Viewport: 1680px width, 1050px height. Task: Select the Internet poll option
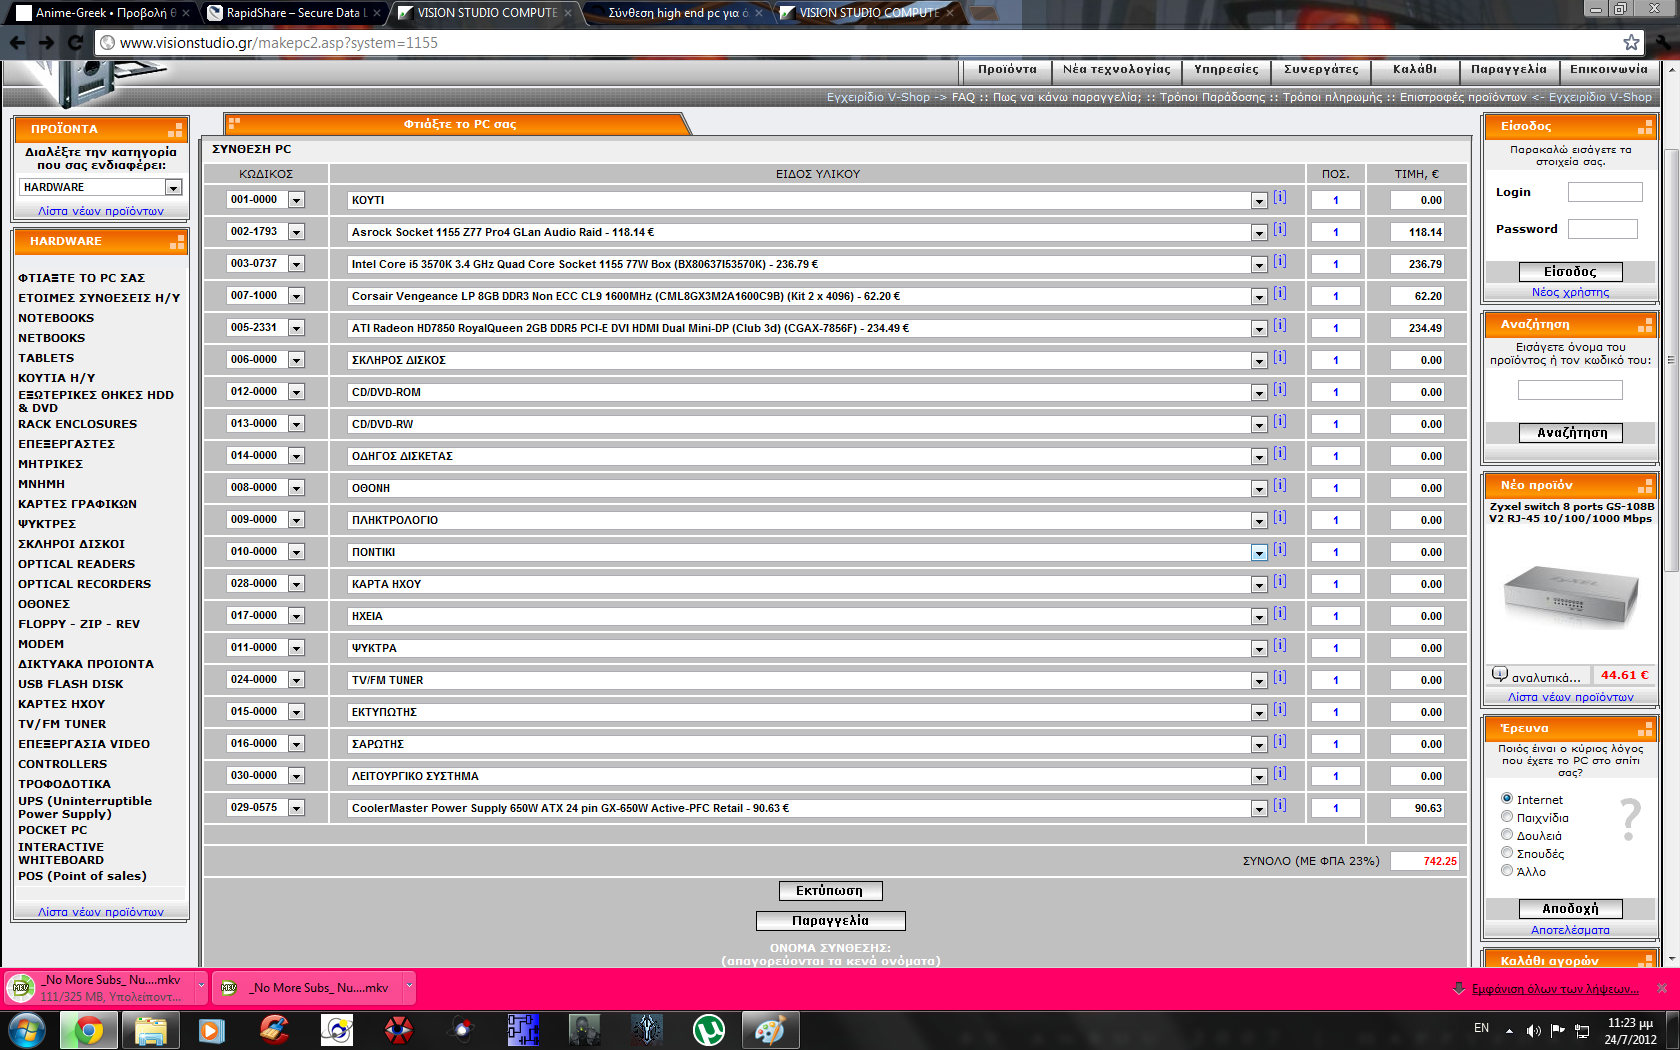pyautogui.click(x=1507, y=798)
